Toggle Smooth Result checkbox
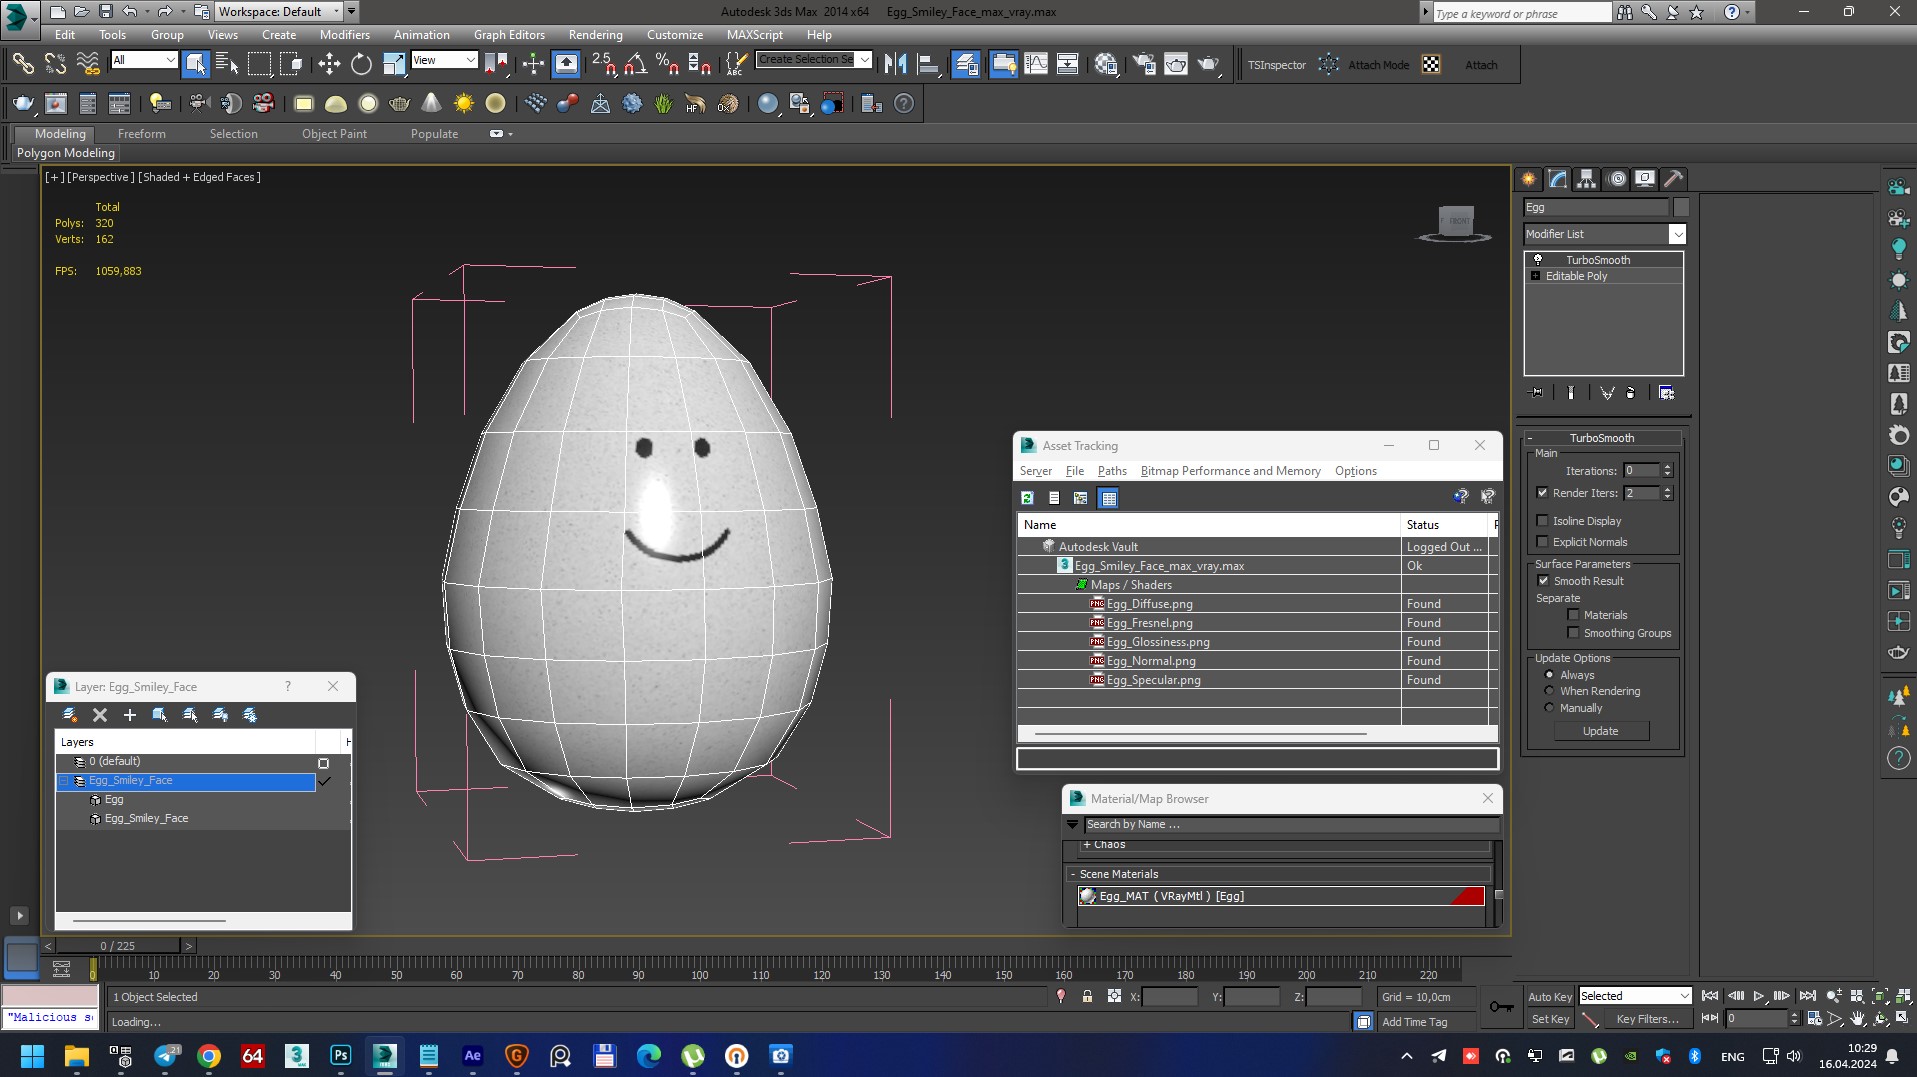 click(x=1543, y=581)
